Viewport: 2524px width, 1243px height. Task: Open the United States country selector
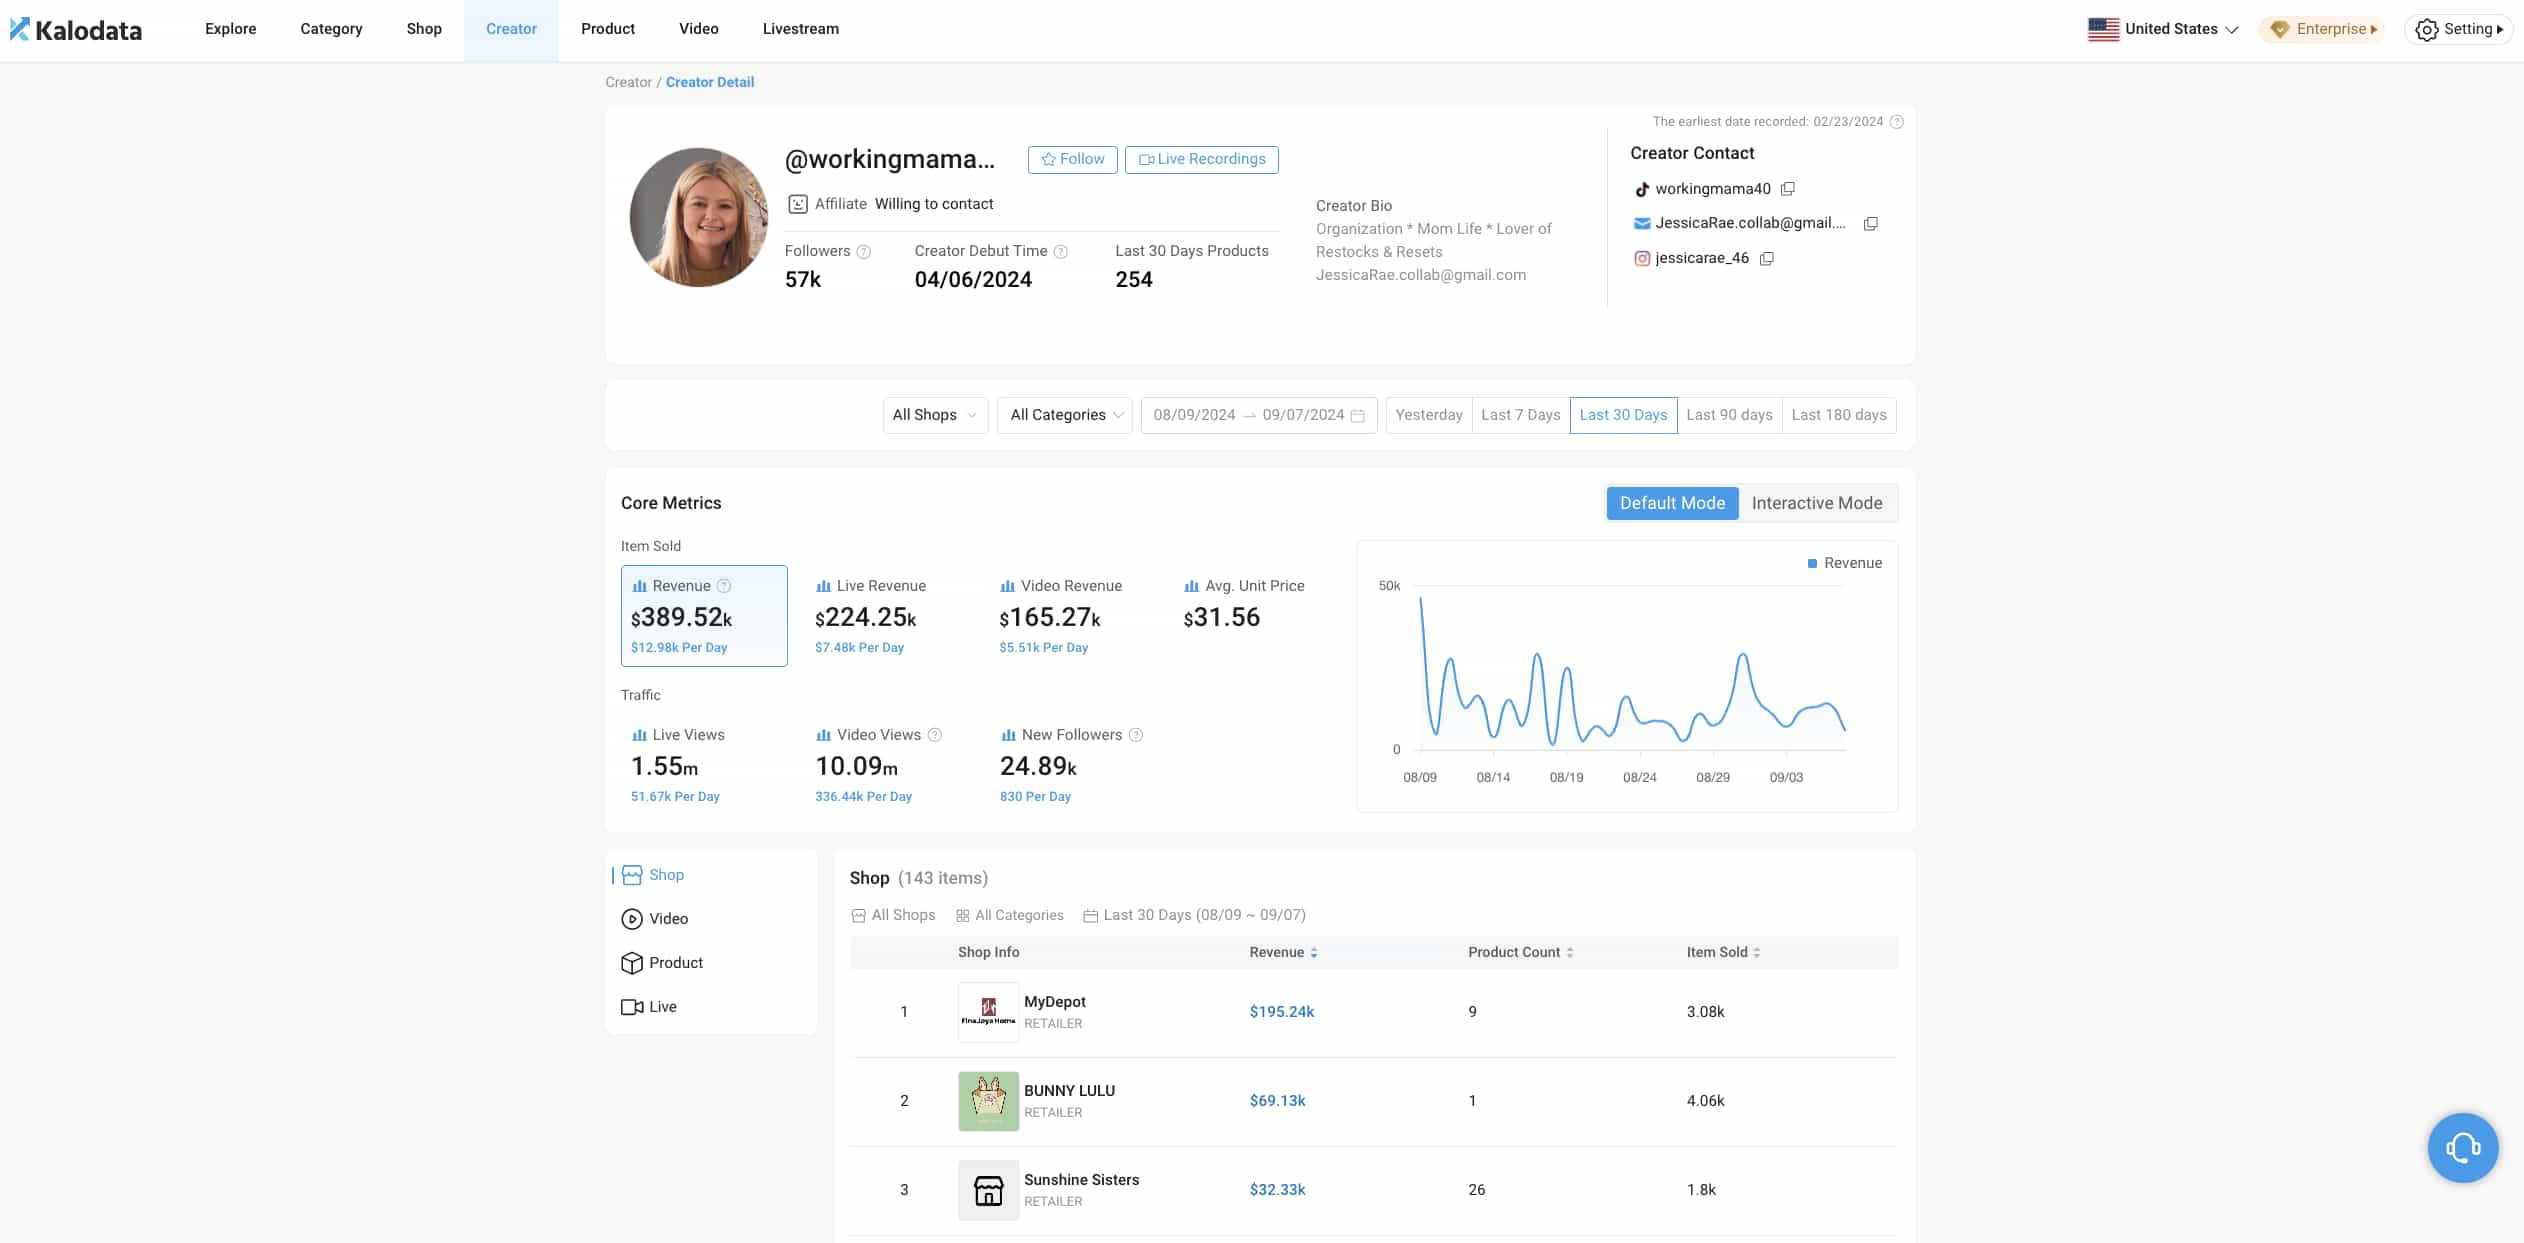[x=2162, y=29]
